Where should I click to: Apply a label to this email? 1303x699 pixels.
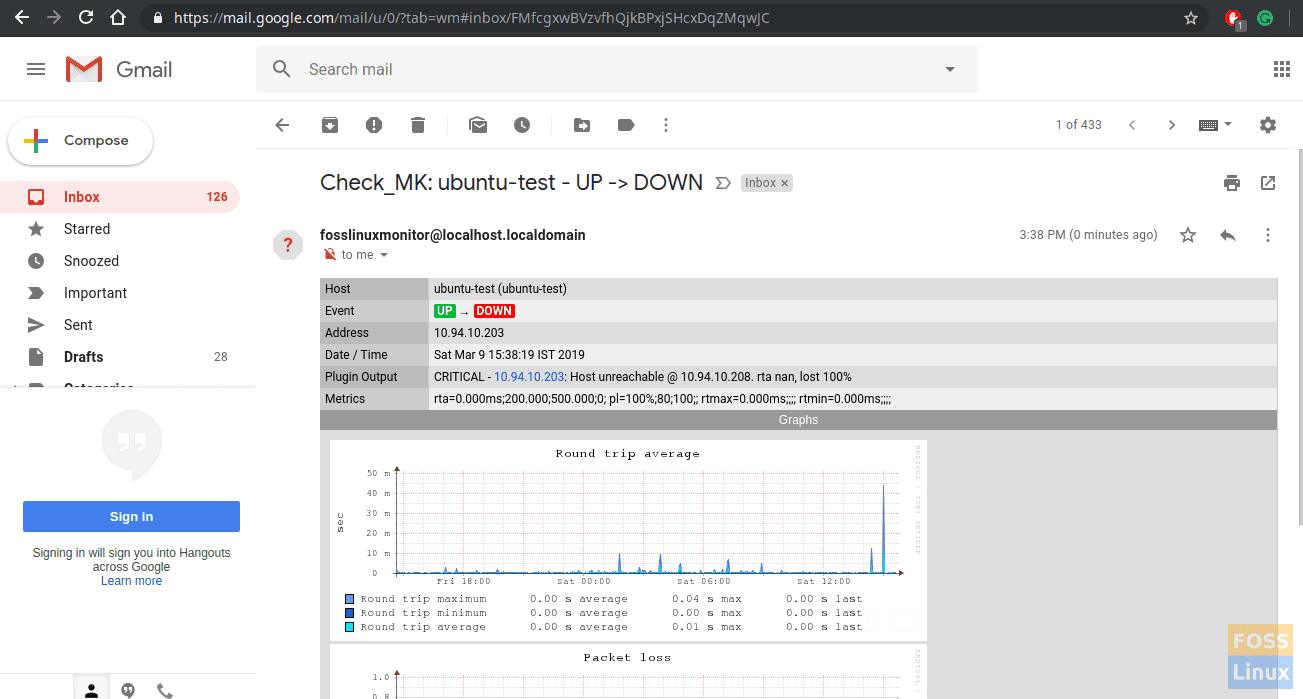point(626,125)
